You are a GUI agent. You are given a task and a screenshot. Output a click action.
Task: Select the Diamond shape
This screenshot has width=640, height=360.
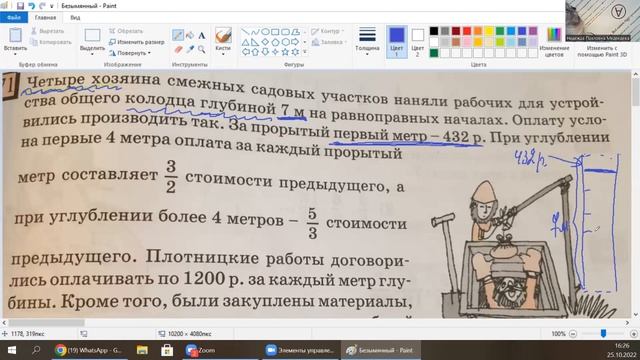(265, 42)
